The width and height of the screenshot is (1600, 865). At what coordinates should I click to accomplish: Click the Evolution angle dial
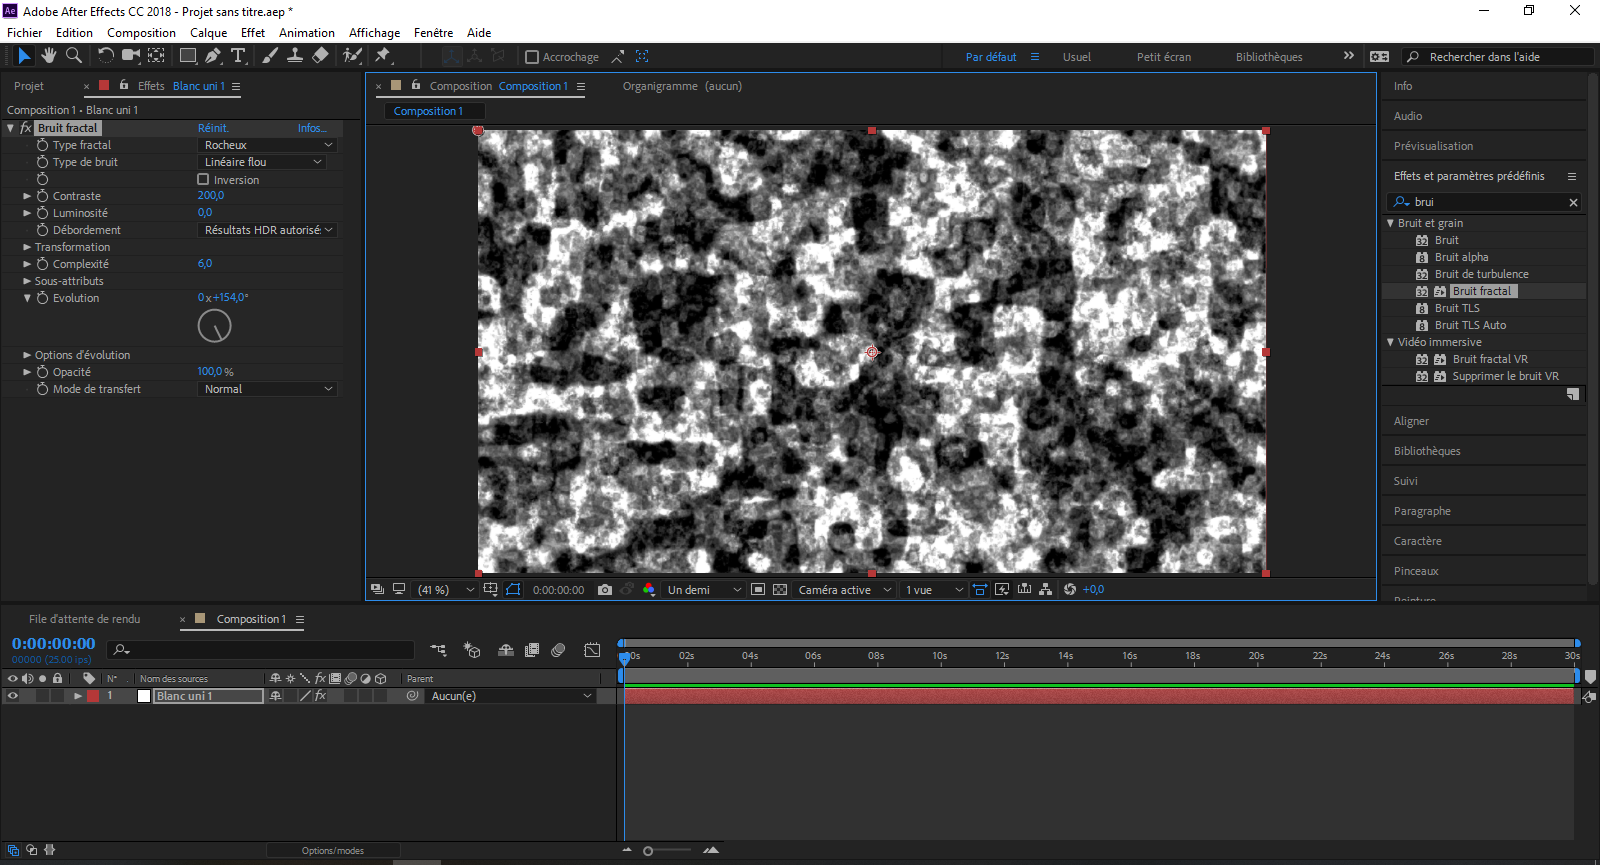click(215, 326)
